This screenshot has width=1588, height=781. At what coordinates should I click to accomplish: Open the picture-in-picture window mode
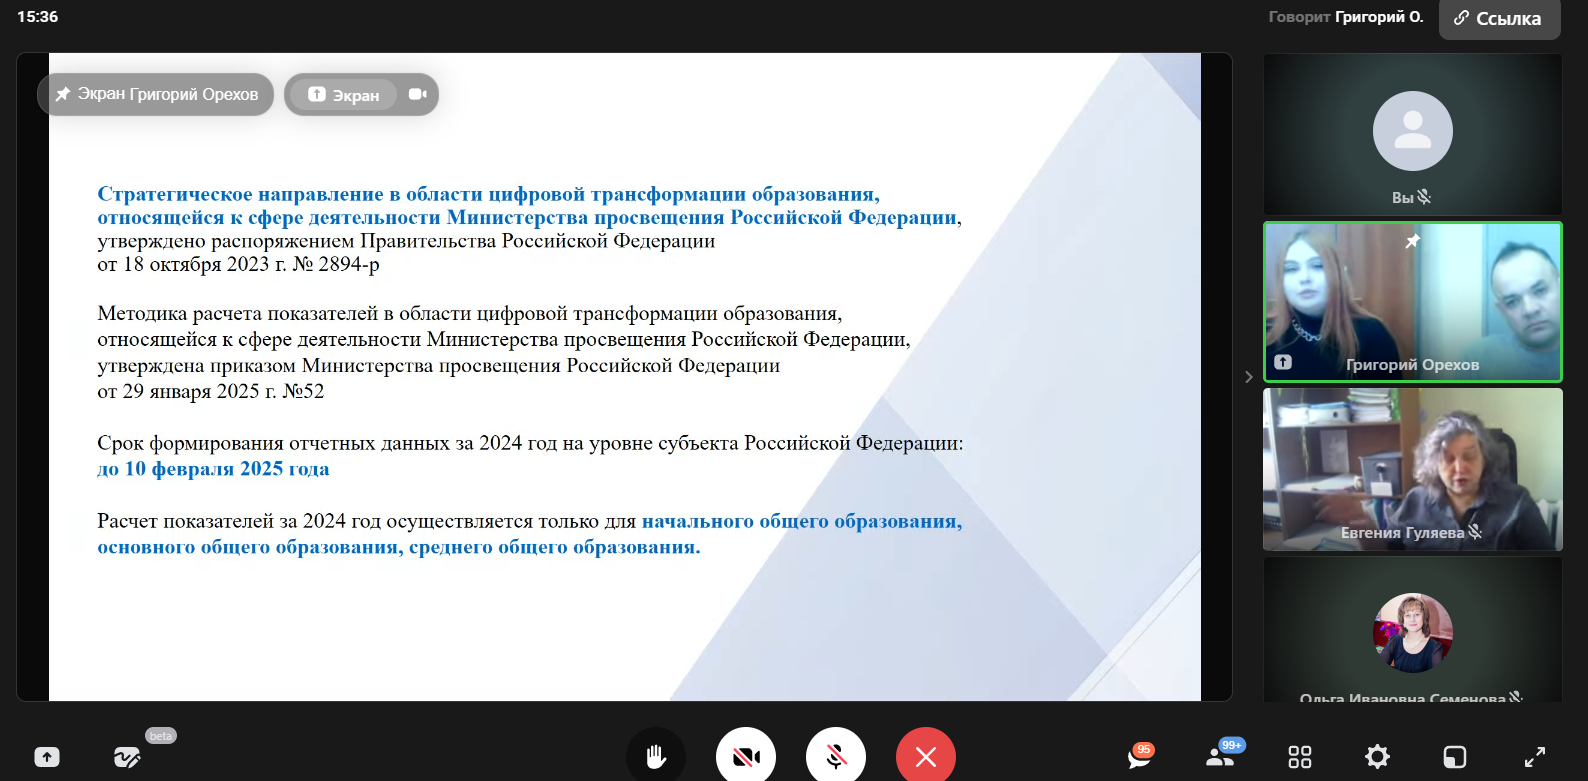(1455, 757)
